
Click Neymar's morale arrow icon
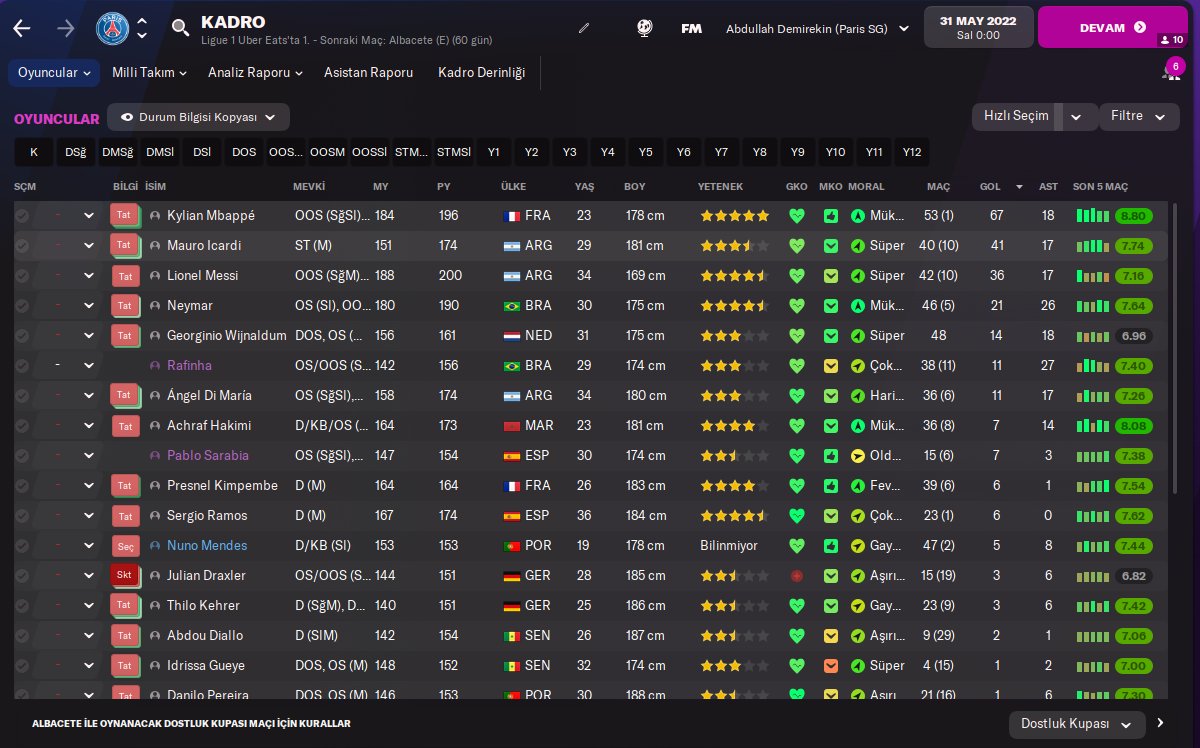tap(857, 306)
